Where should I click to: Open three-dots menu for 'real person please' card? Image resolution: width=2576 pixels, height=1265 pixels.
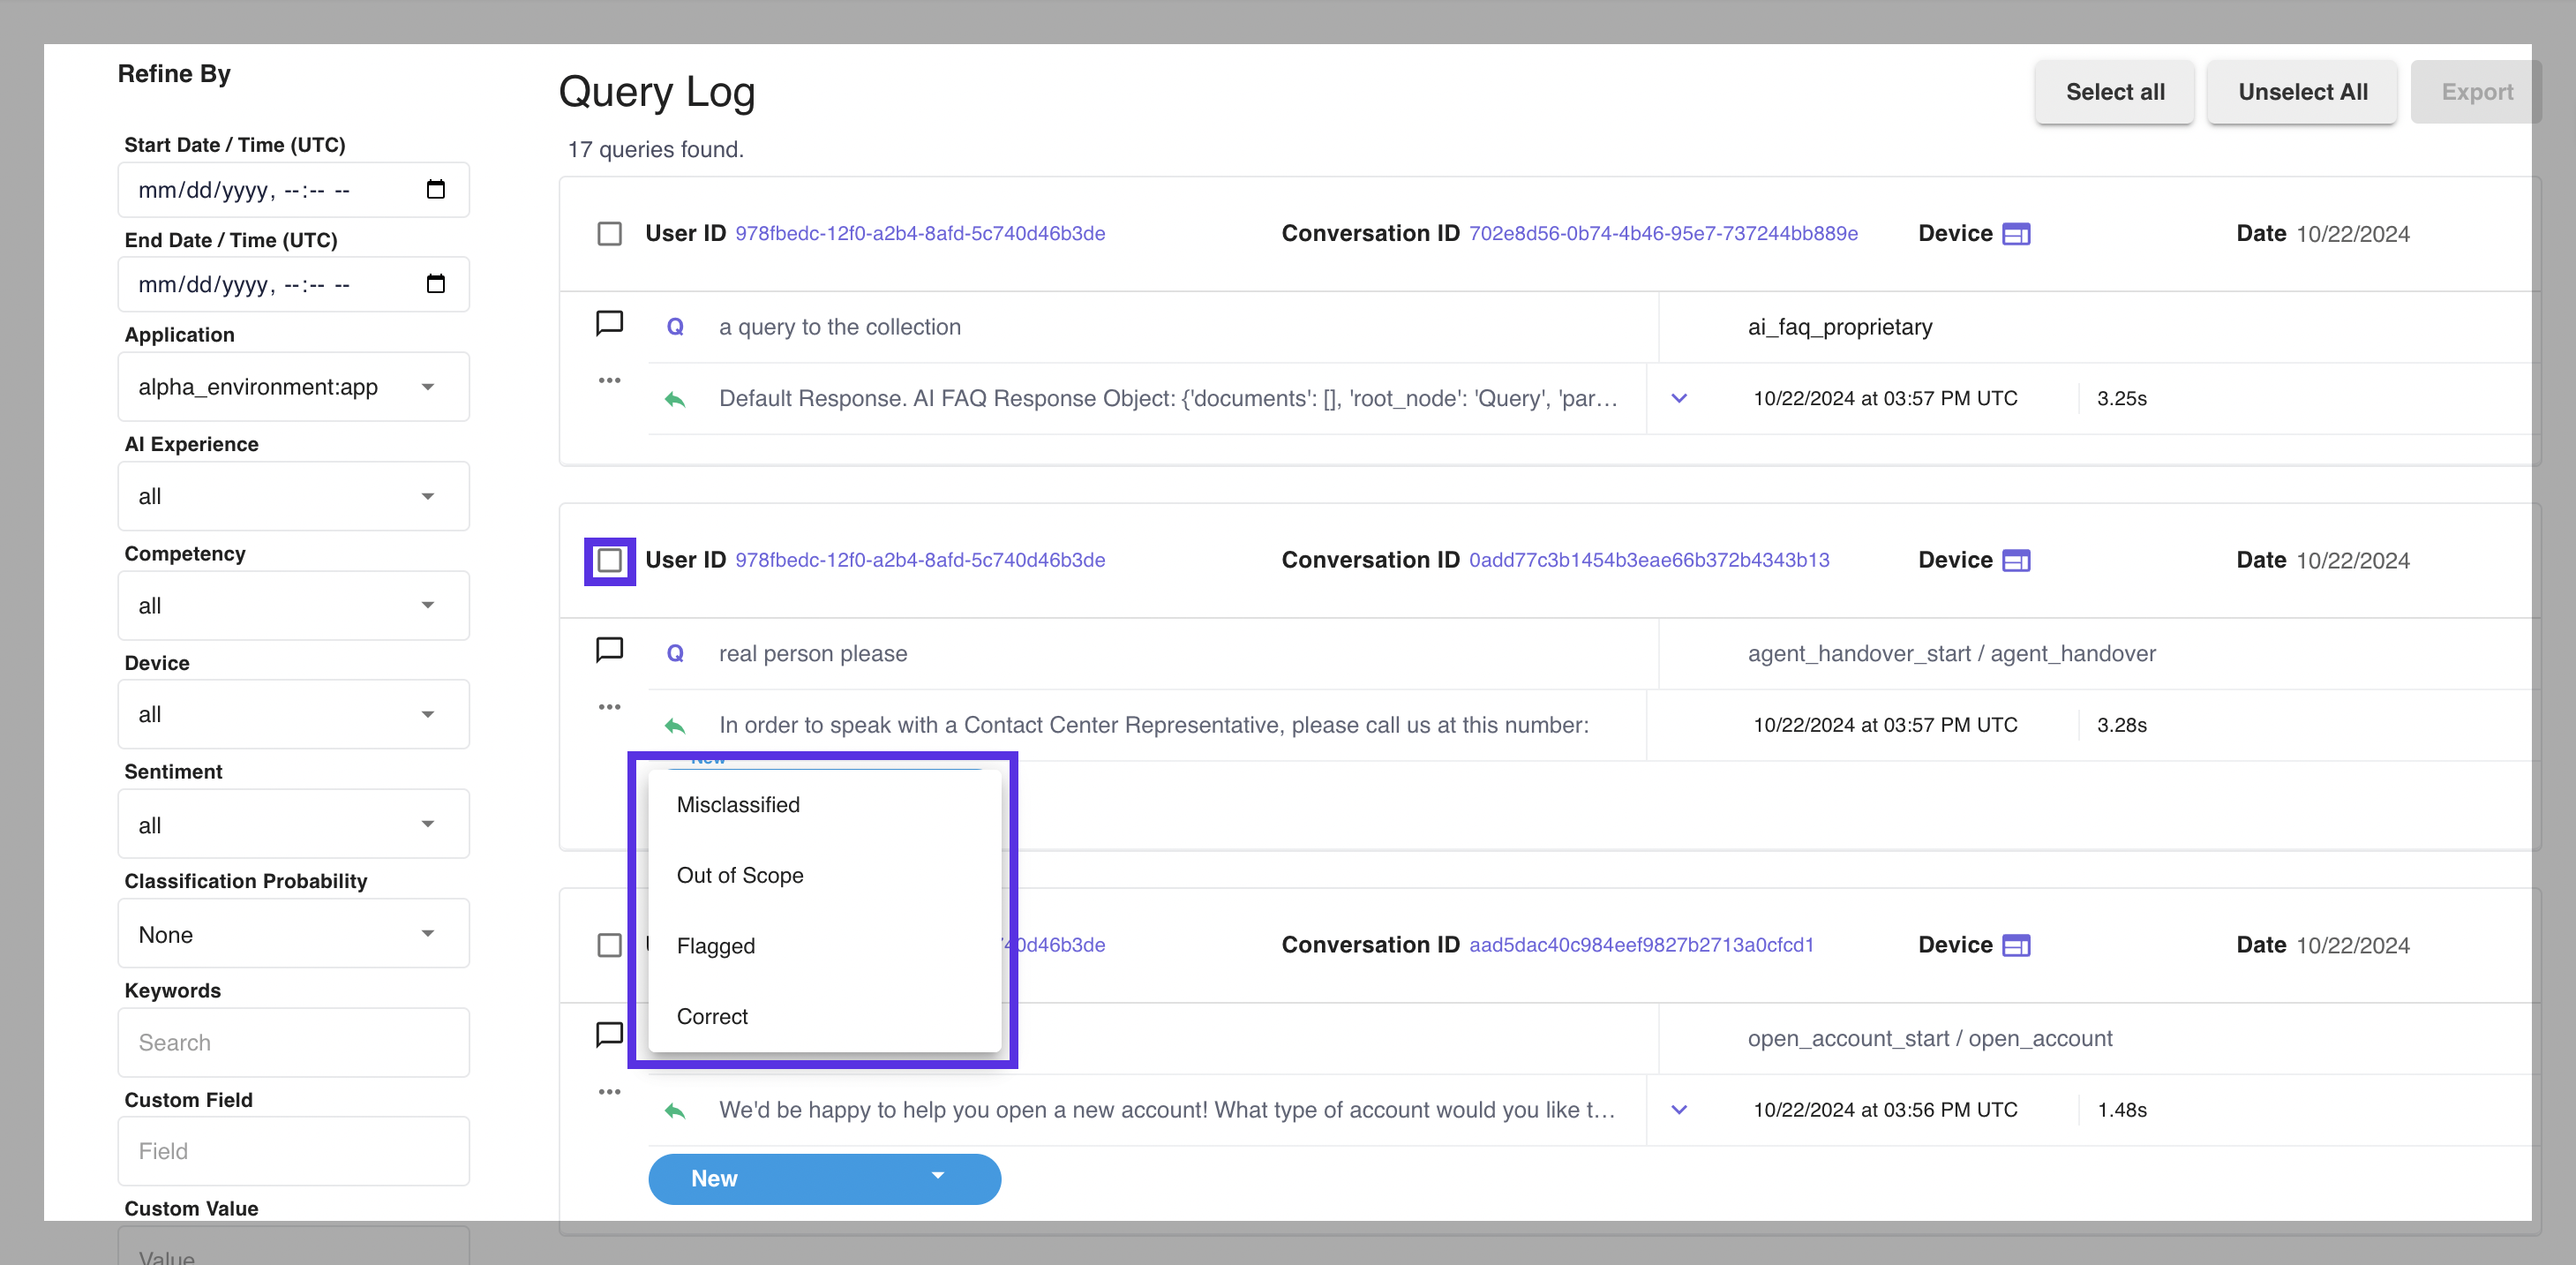click(x=609, y=707)
